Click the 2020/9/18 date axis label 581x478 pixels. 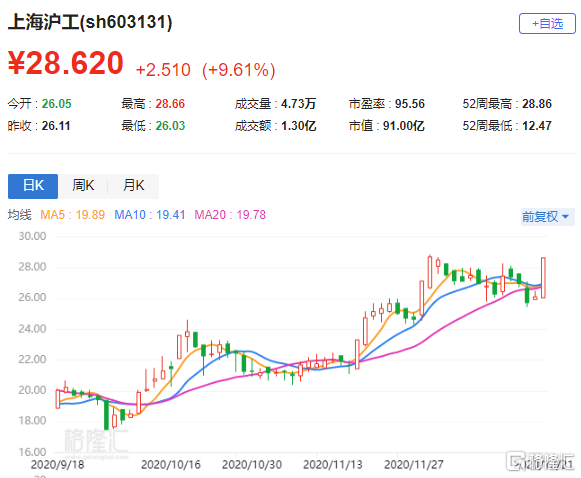pyautogui.click(x=57, y=465)
